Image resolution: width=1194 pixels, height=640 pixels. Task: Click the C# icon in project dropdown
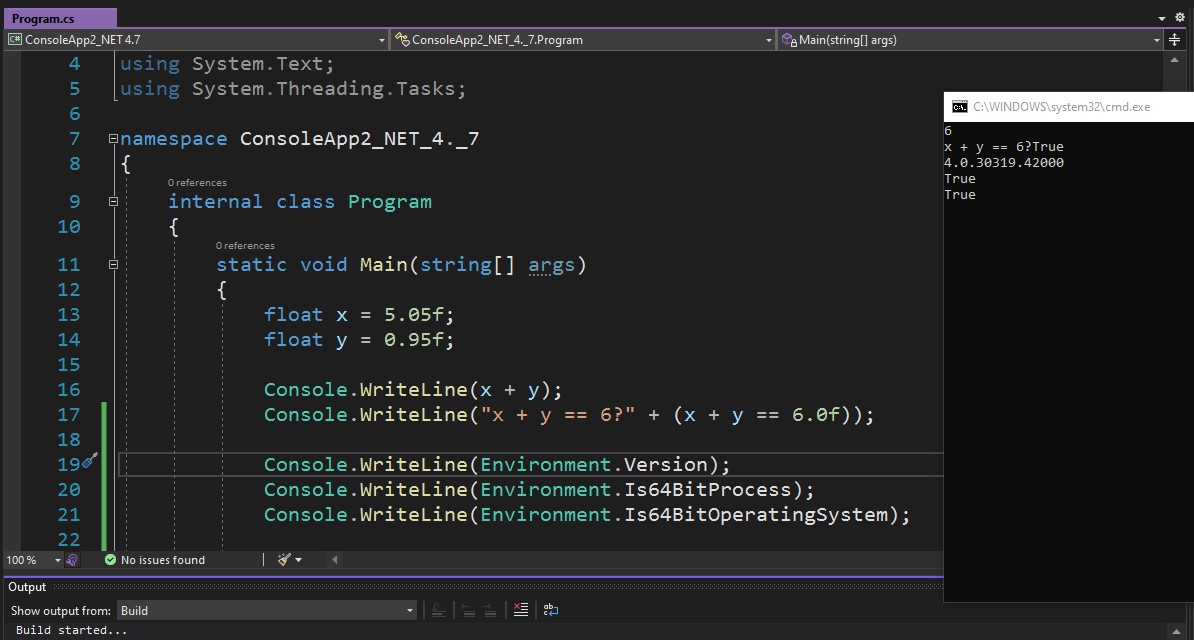point(15,40)
